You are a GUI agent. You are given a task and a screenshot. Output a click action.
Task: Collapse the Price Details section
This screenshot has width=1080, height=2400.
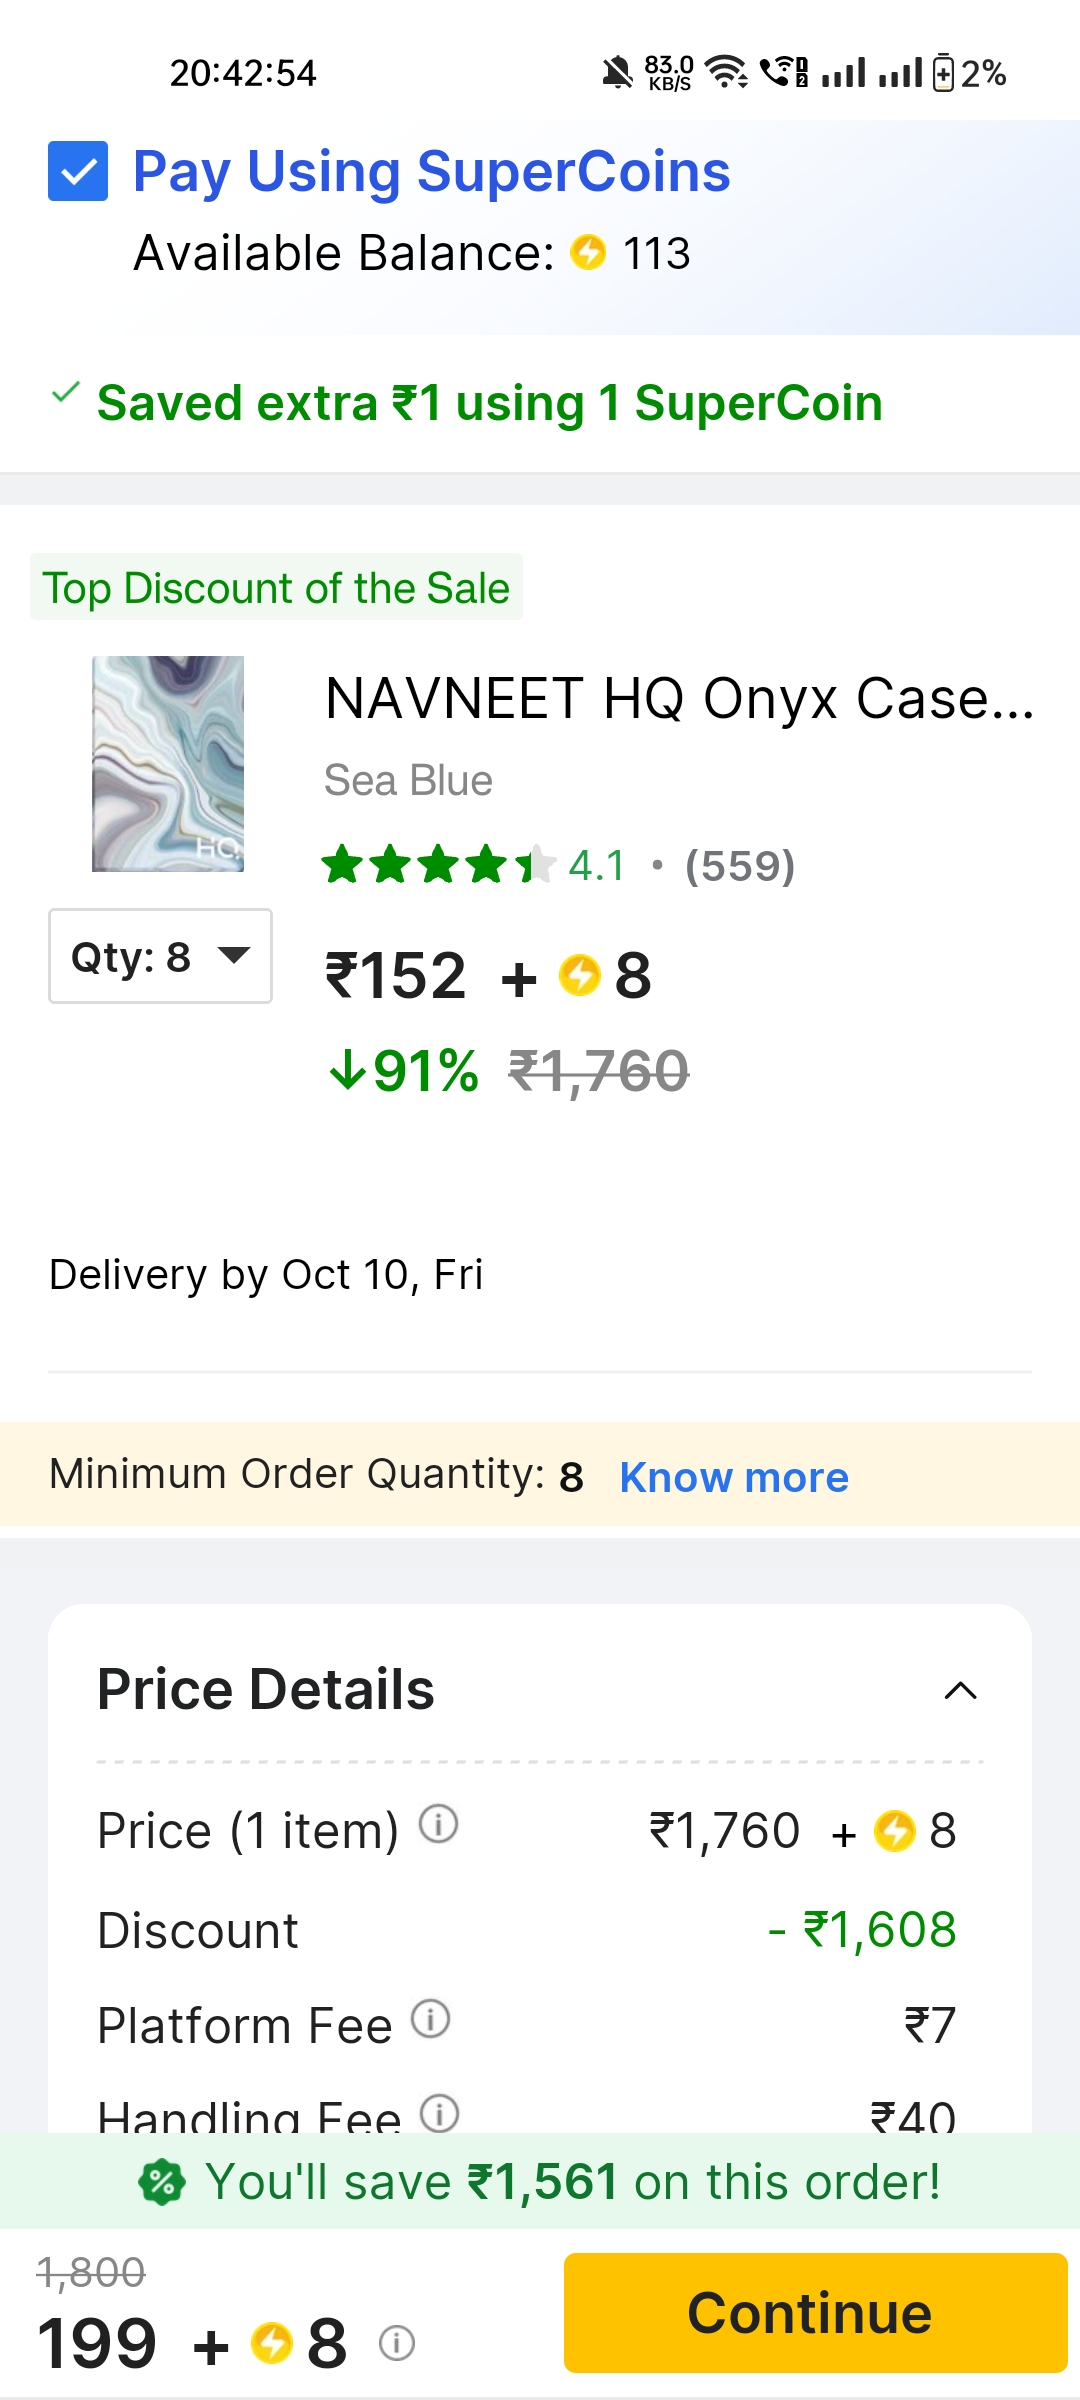click(x=960, y=1690)
